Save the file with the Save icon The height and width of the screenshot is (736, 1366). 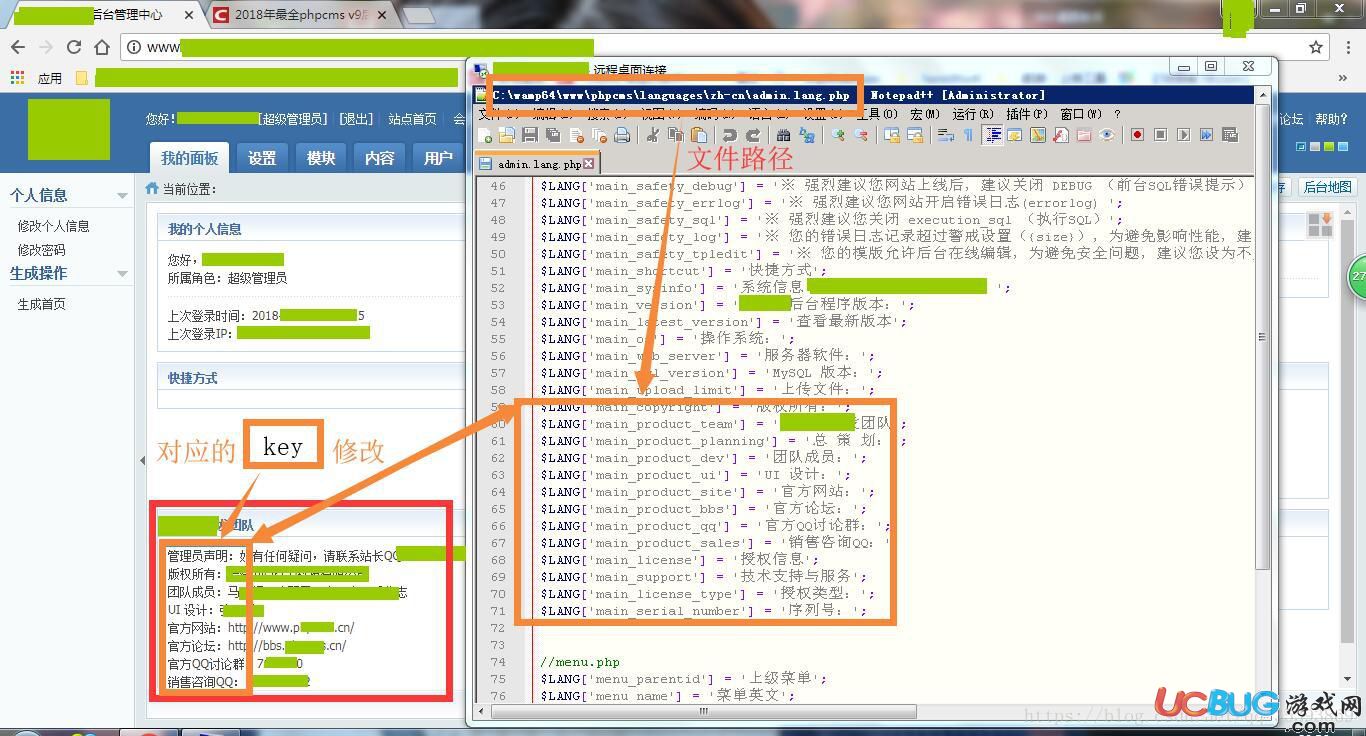coord(530,135)
